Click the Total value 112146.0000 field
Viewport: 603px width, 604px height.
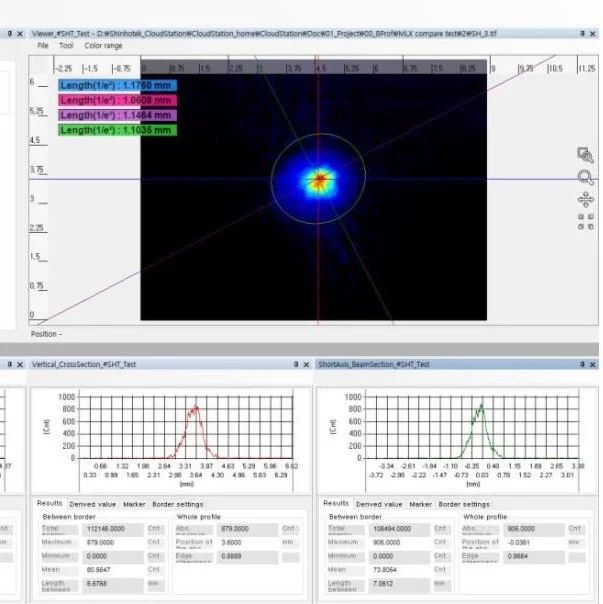point(113,529)
